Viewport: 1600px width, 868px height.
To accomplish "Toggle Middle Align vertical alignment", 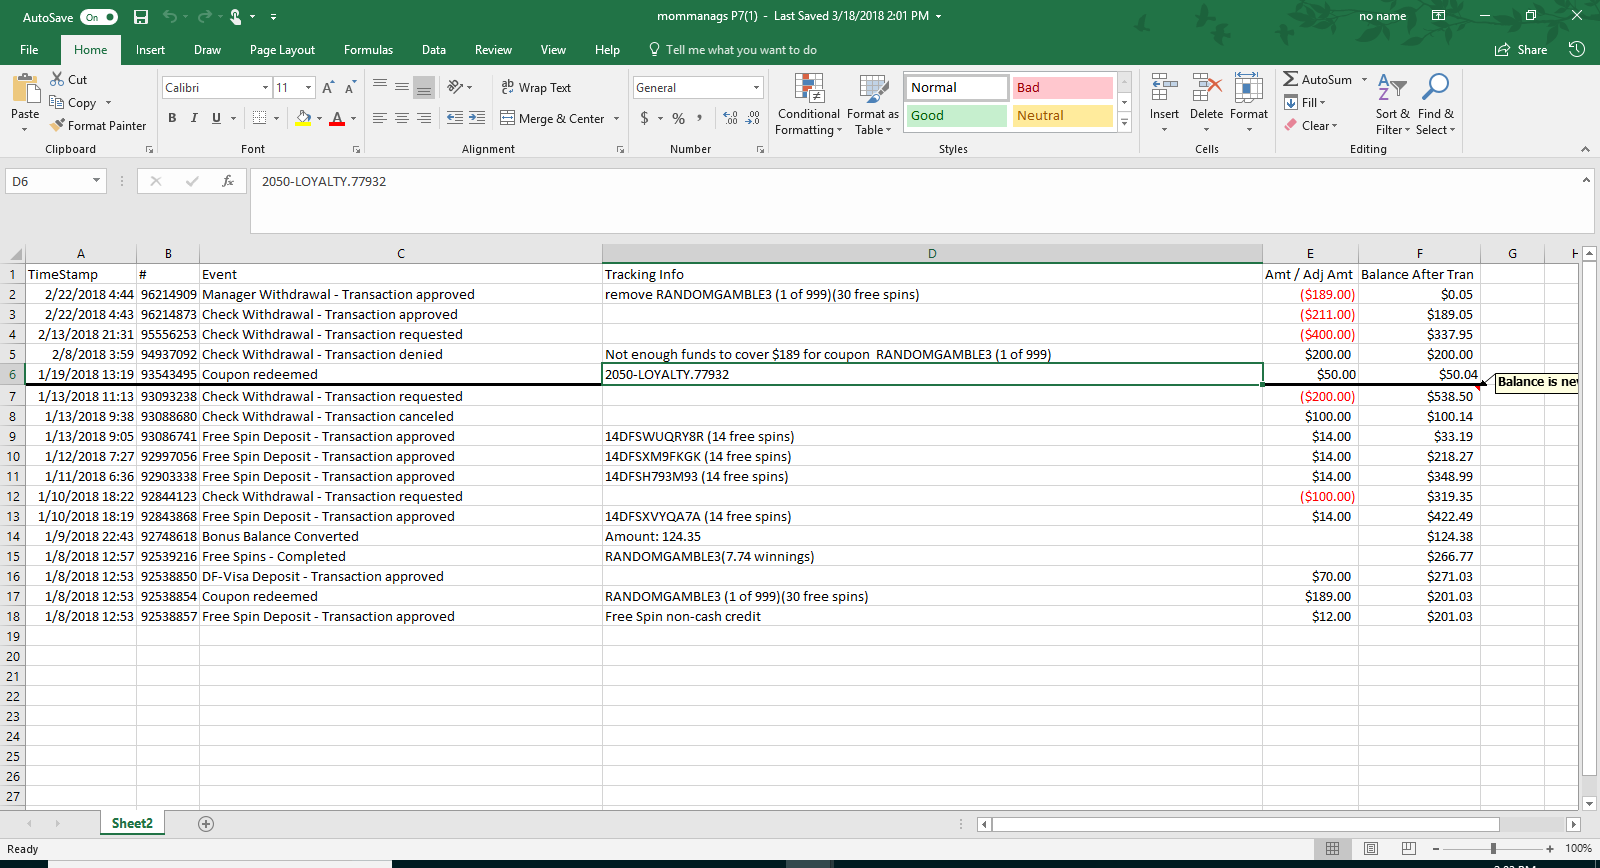I will click(402, 87).
